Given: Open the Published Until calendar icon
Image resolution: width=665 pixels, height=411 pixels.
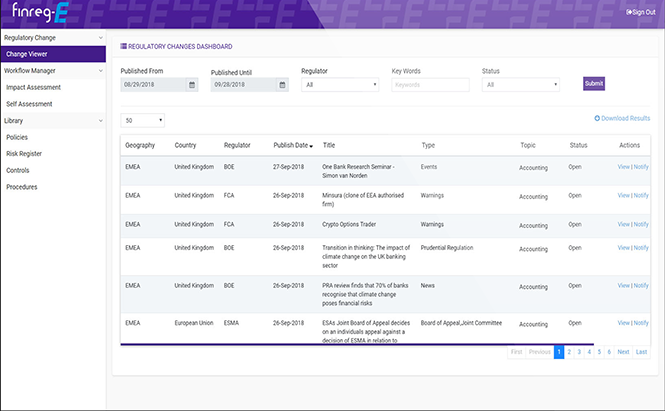Looking at the screenshot, I should (282, 85).
